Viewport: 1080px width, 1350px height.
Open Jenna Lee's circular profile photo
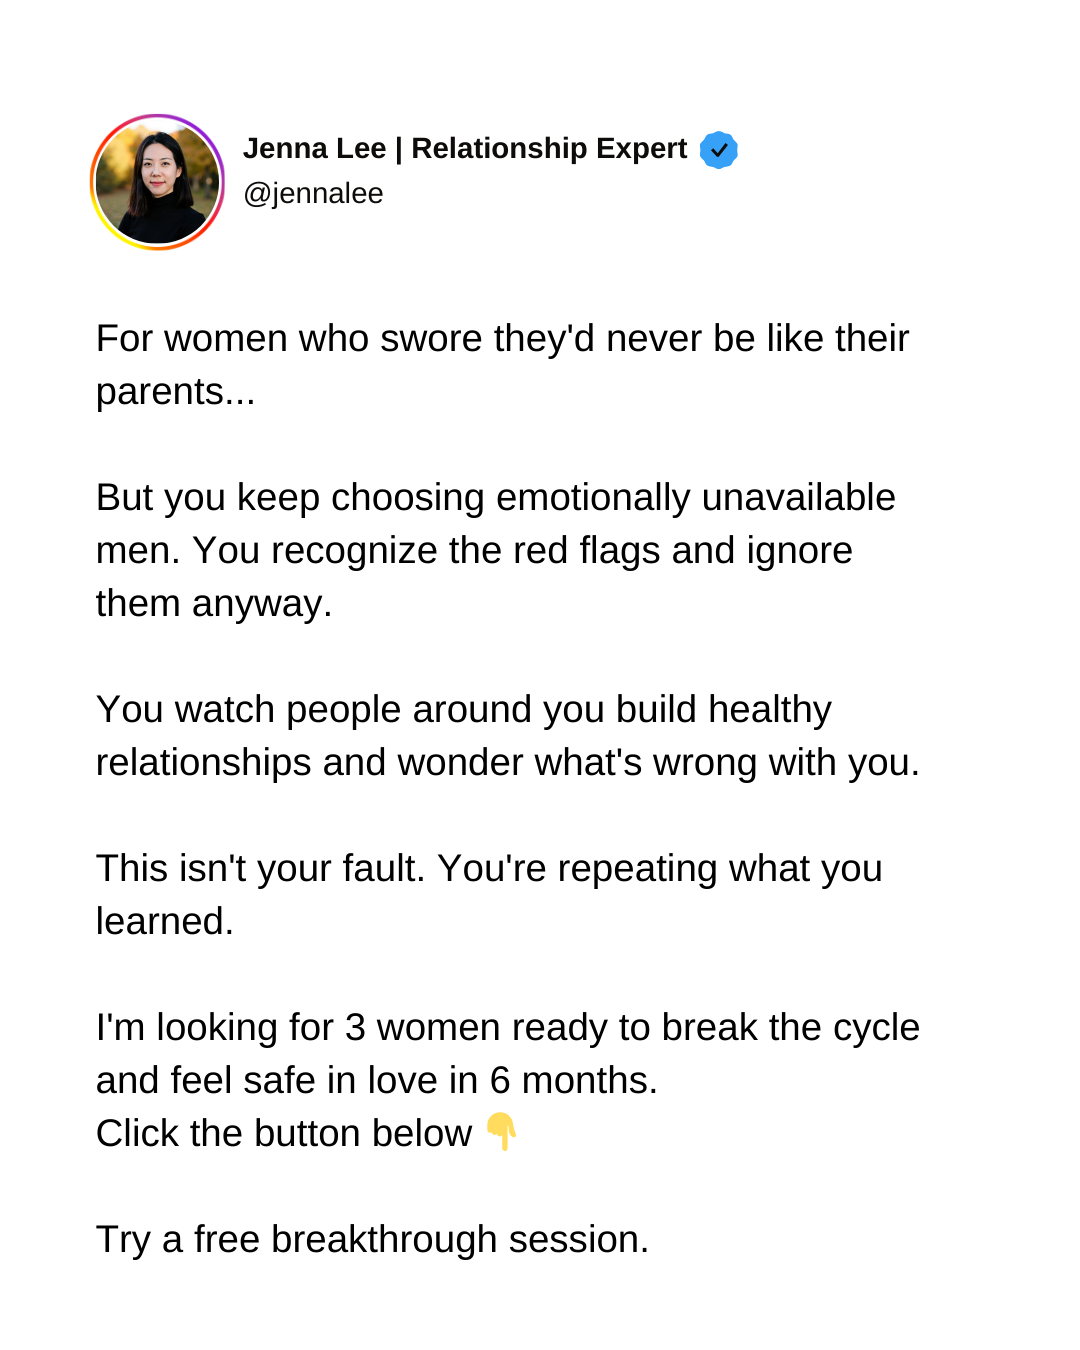click(x=157, y=182)
